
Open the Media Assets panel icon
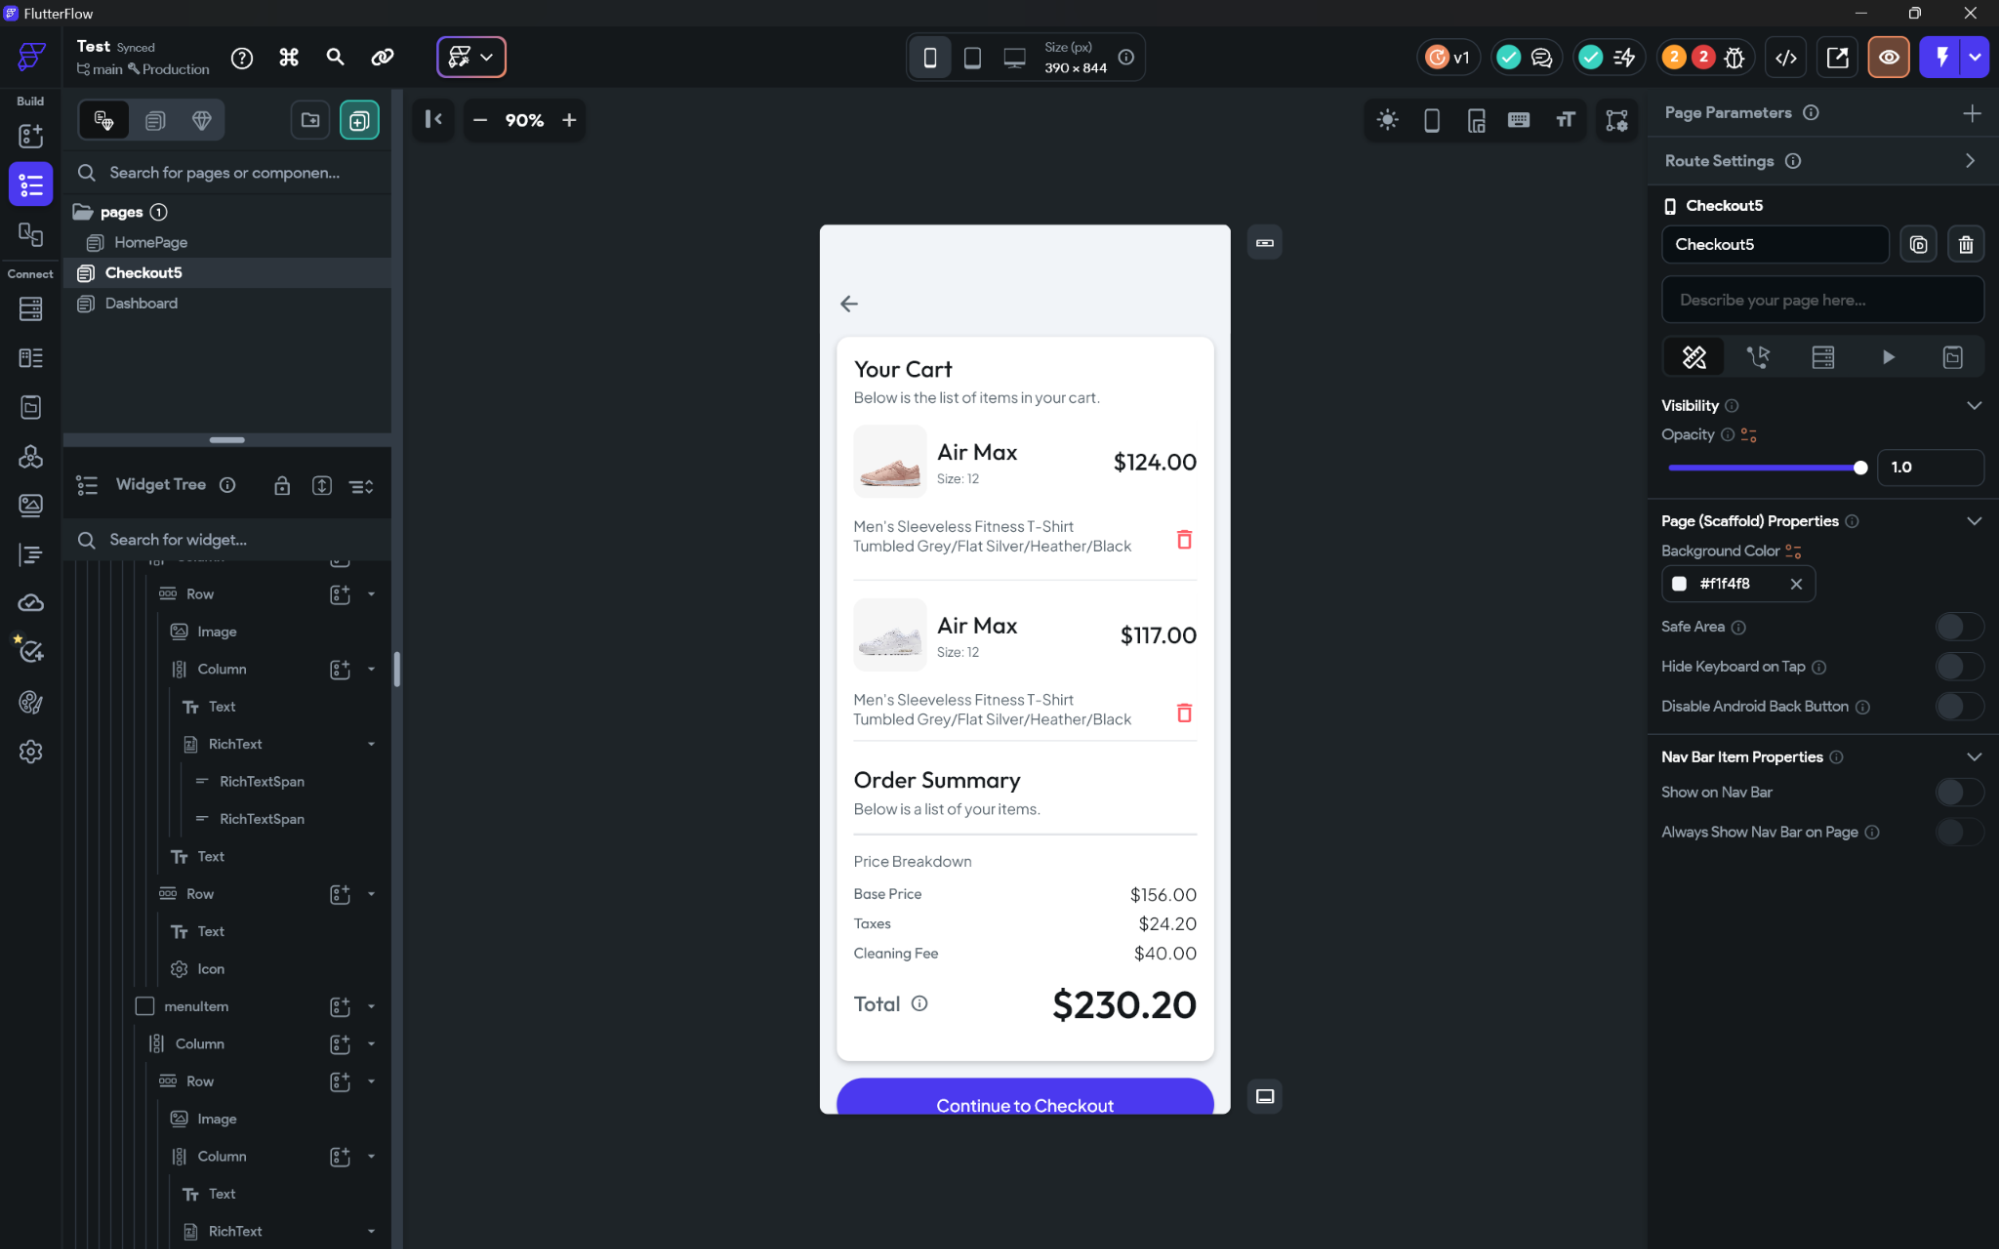(x=31, y=505)
